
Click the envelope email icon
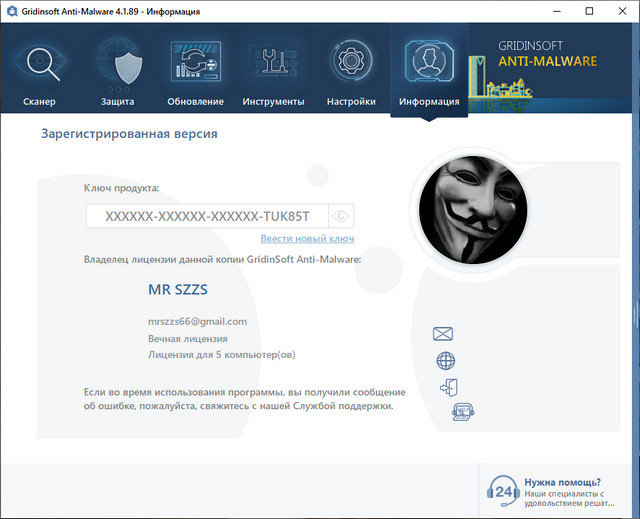(x=443, y=334)
